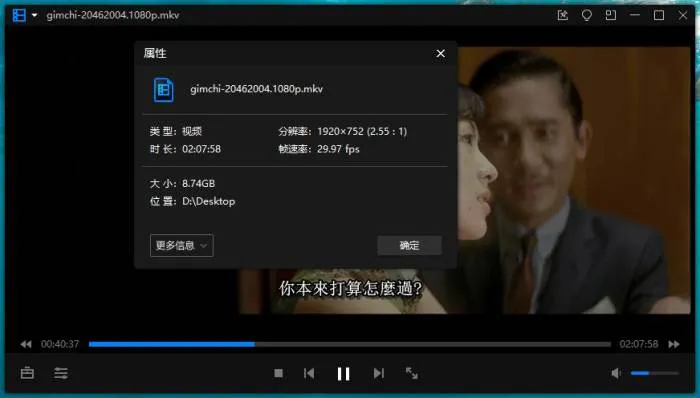Open the skin icon in title bar
The width and height of the screenshot is (700, 398).
click(587, 15)
